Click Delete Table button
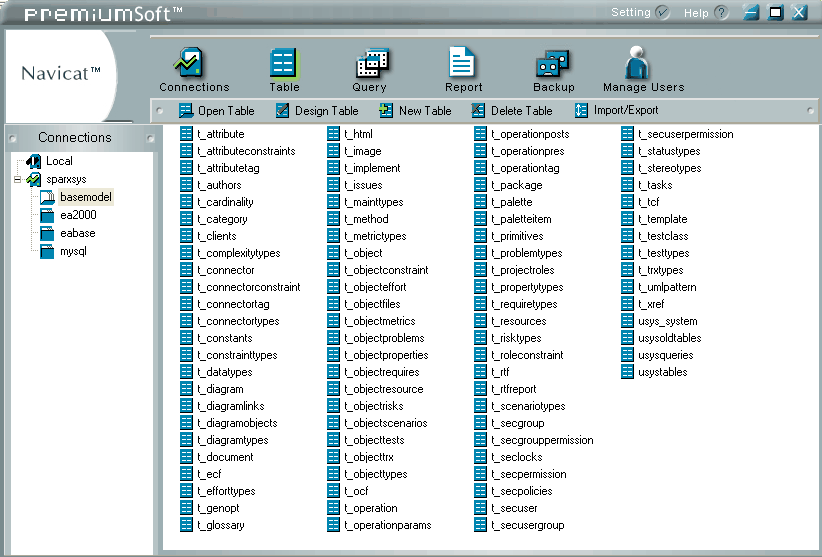This screenshot has width=822, height=557. tap(512, 111)
